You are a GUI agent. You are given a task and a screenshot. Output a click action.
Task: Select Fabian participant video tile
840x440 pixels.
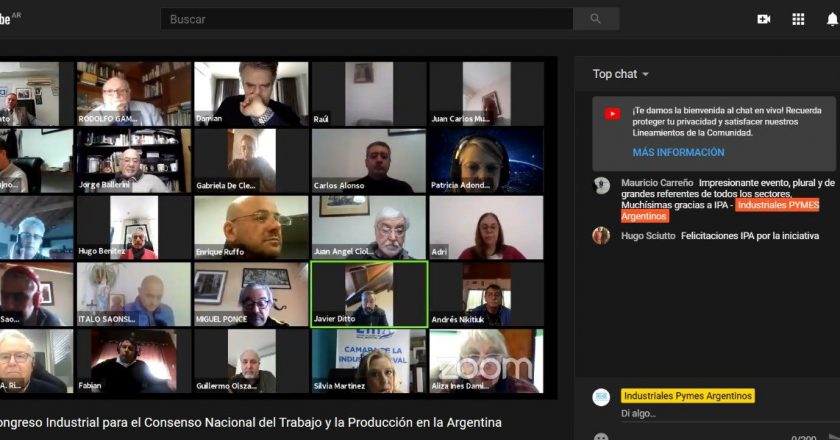[x=134, y=361]
